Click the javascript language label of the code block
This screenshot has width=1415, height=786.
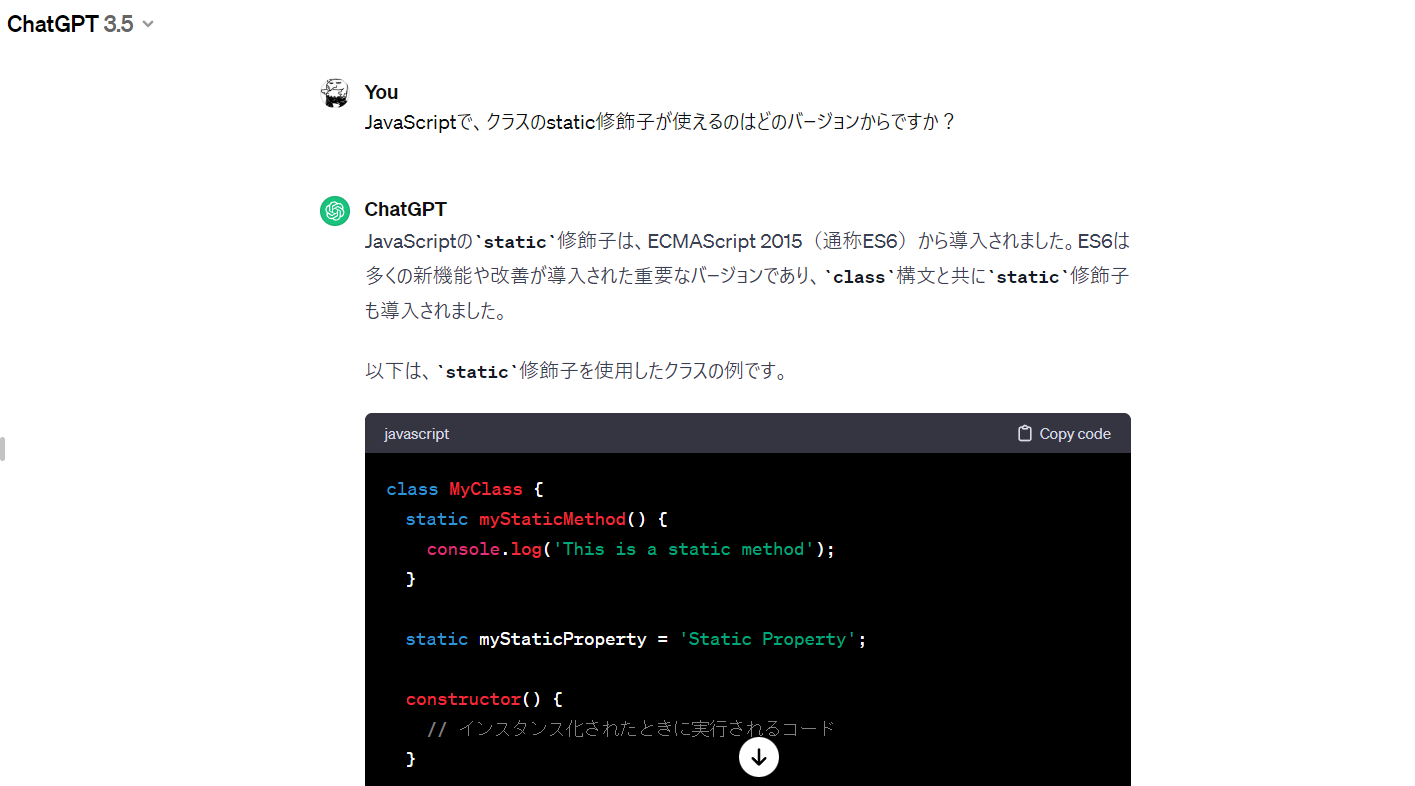tap(417, 434)
